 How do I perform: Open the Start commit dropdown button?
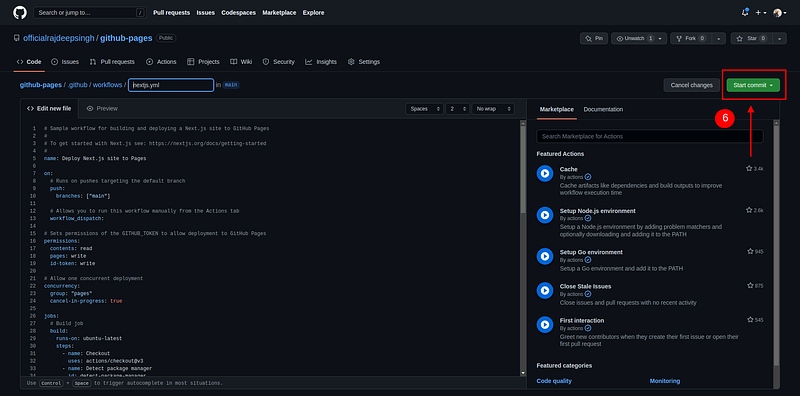pos(753,85)
